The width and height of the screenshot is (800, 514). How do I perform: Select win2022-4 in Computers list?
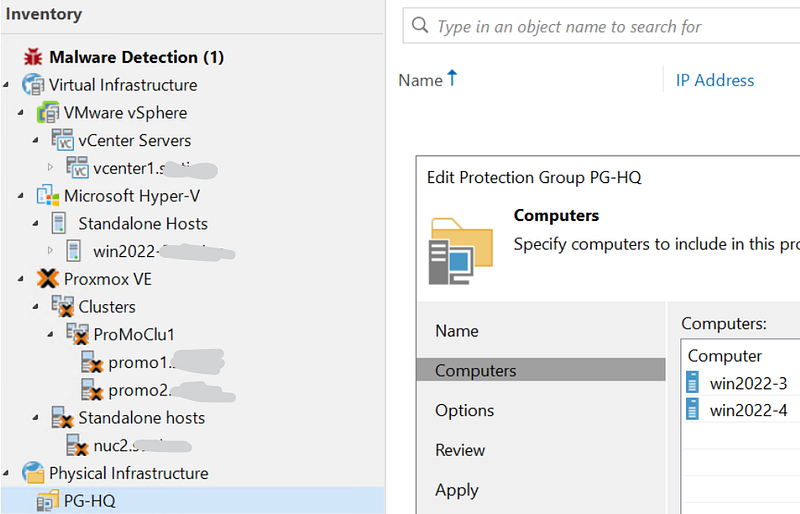[748, 410]
